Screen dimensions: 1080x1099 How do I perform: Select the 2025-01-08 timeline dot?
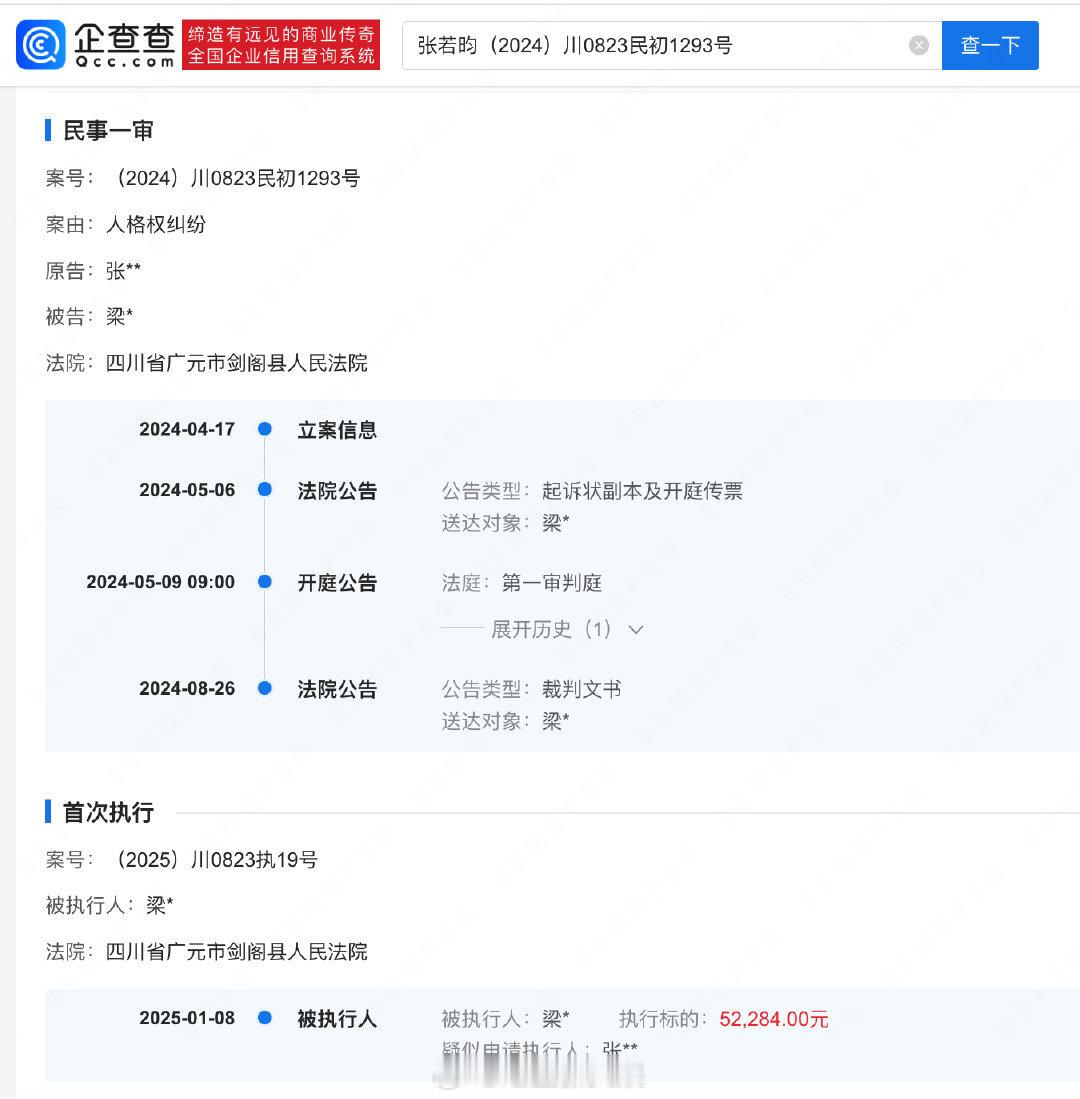[265, 1018]
